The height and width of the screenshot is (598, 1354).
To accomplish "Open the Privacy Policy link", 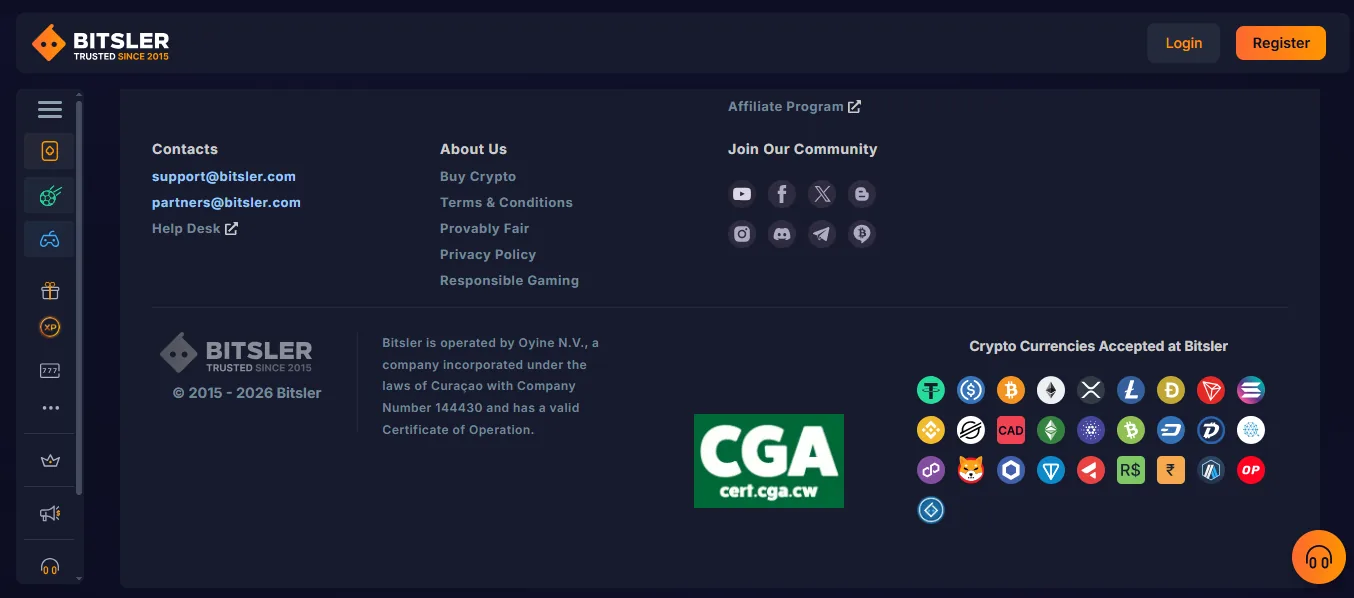I will click(x=488, y=254).
